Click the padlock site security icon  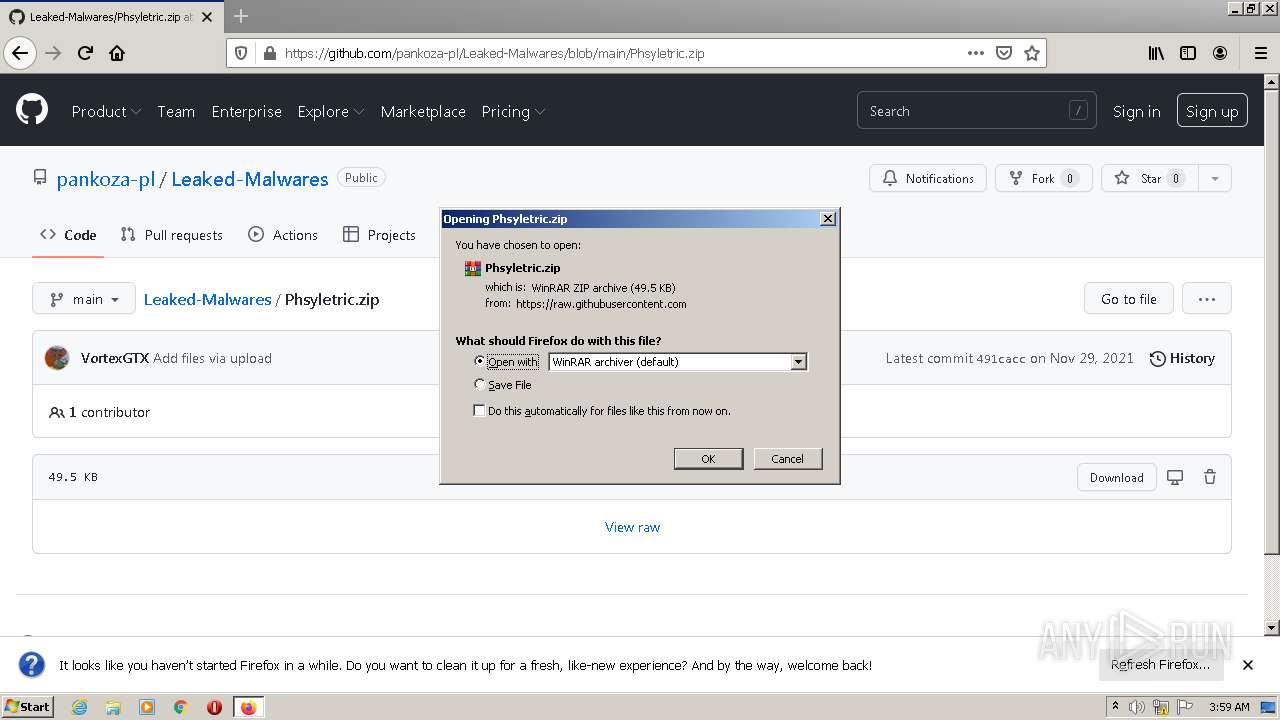(x=269, y=53)
